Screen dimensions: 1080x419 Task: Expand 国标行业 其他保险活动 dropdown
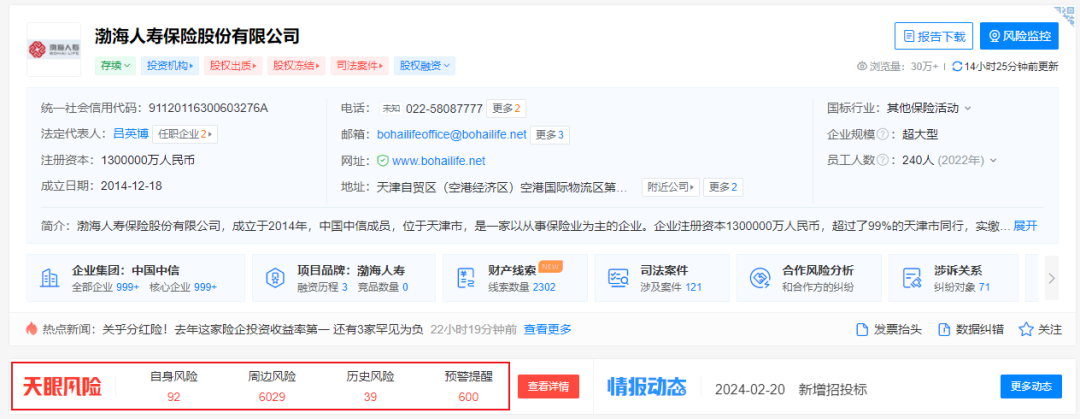coord(928,108)
